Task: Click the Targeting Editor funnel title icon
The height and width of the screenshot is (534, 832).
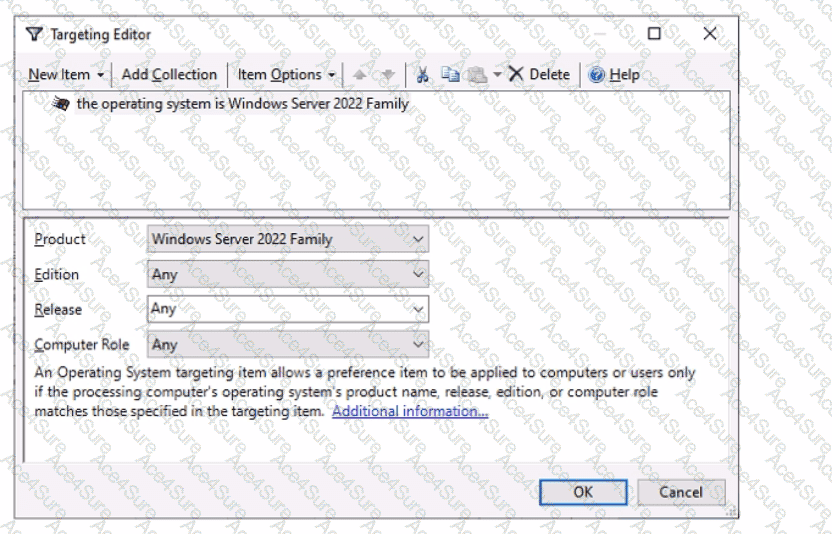Action: 35,34
